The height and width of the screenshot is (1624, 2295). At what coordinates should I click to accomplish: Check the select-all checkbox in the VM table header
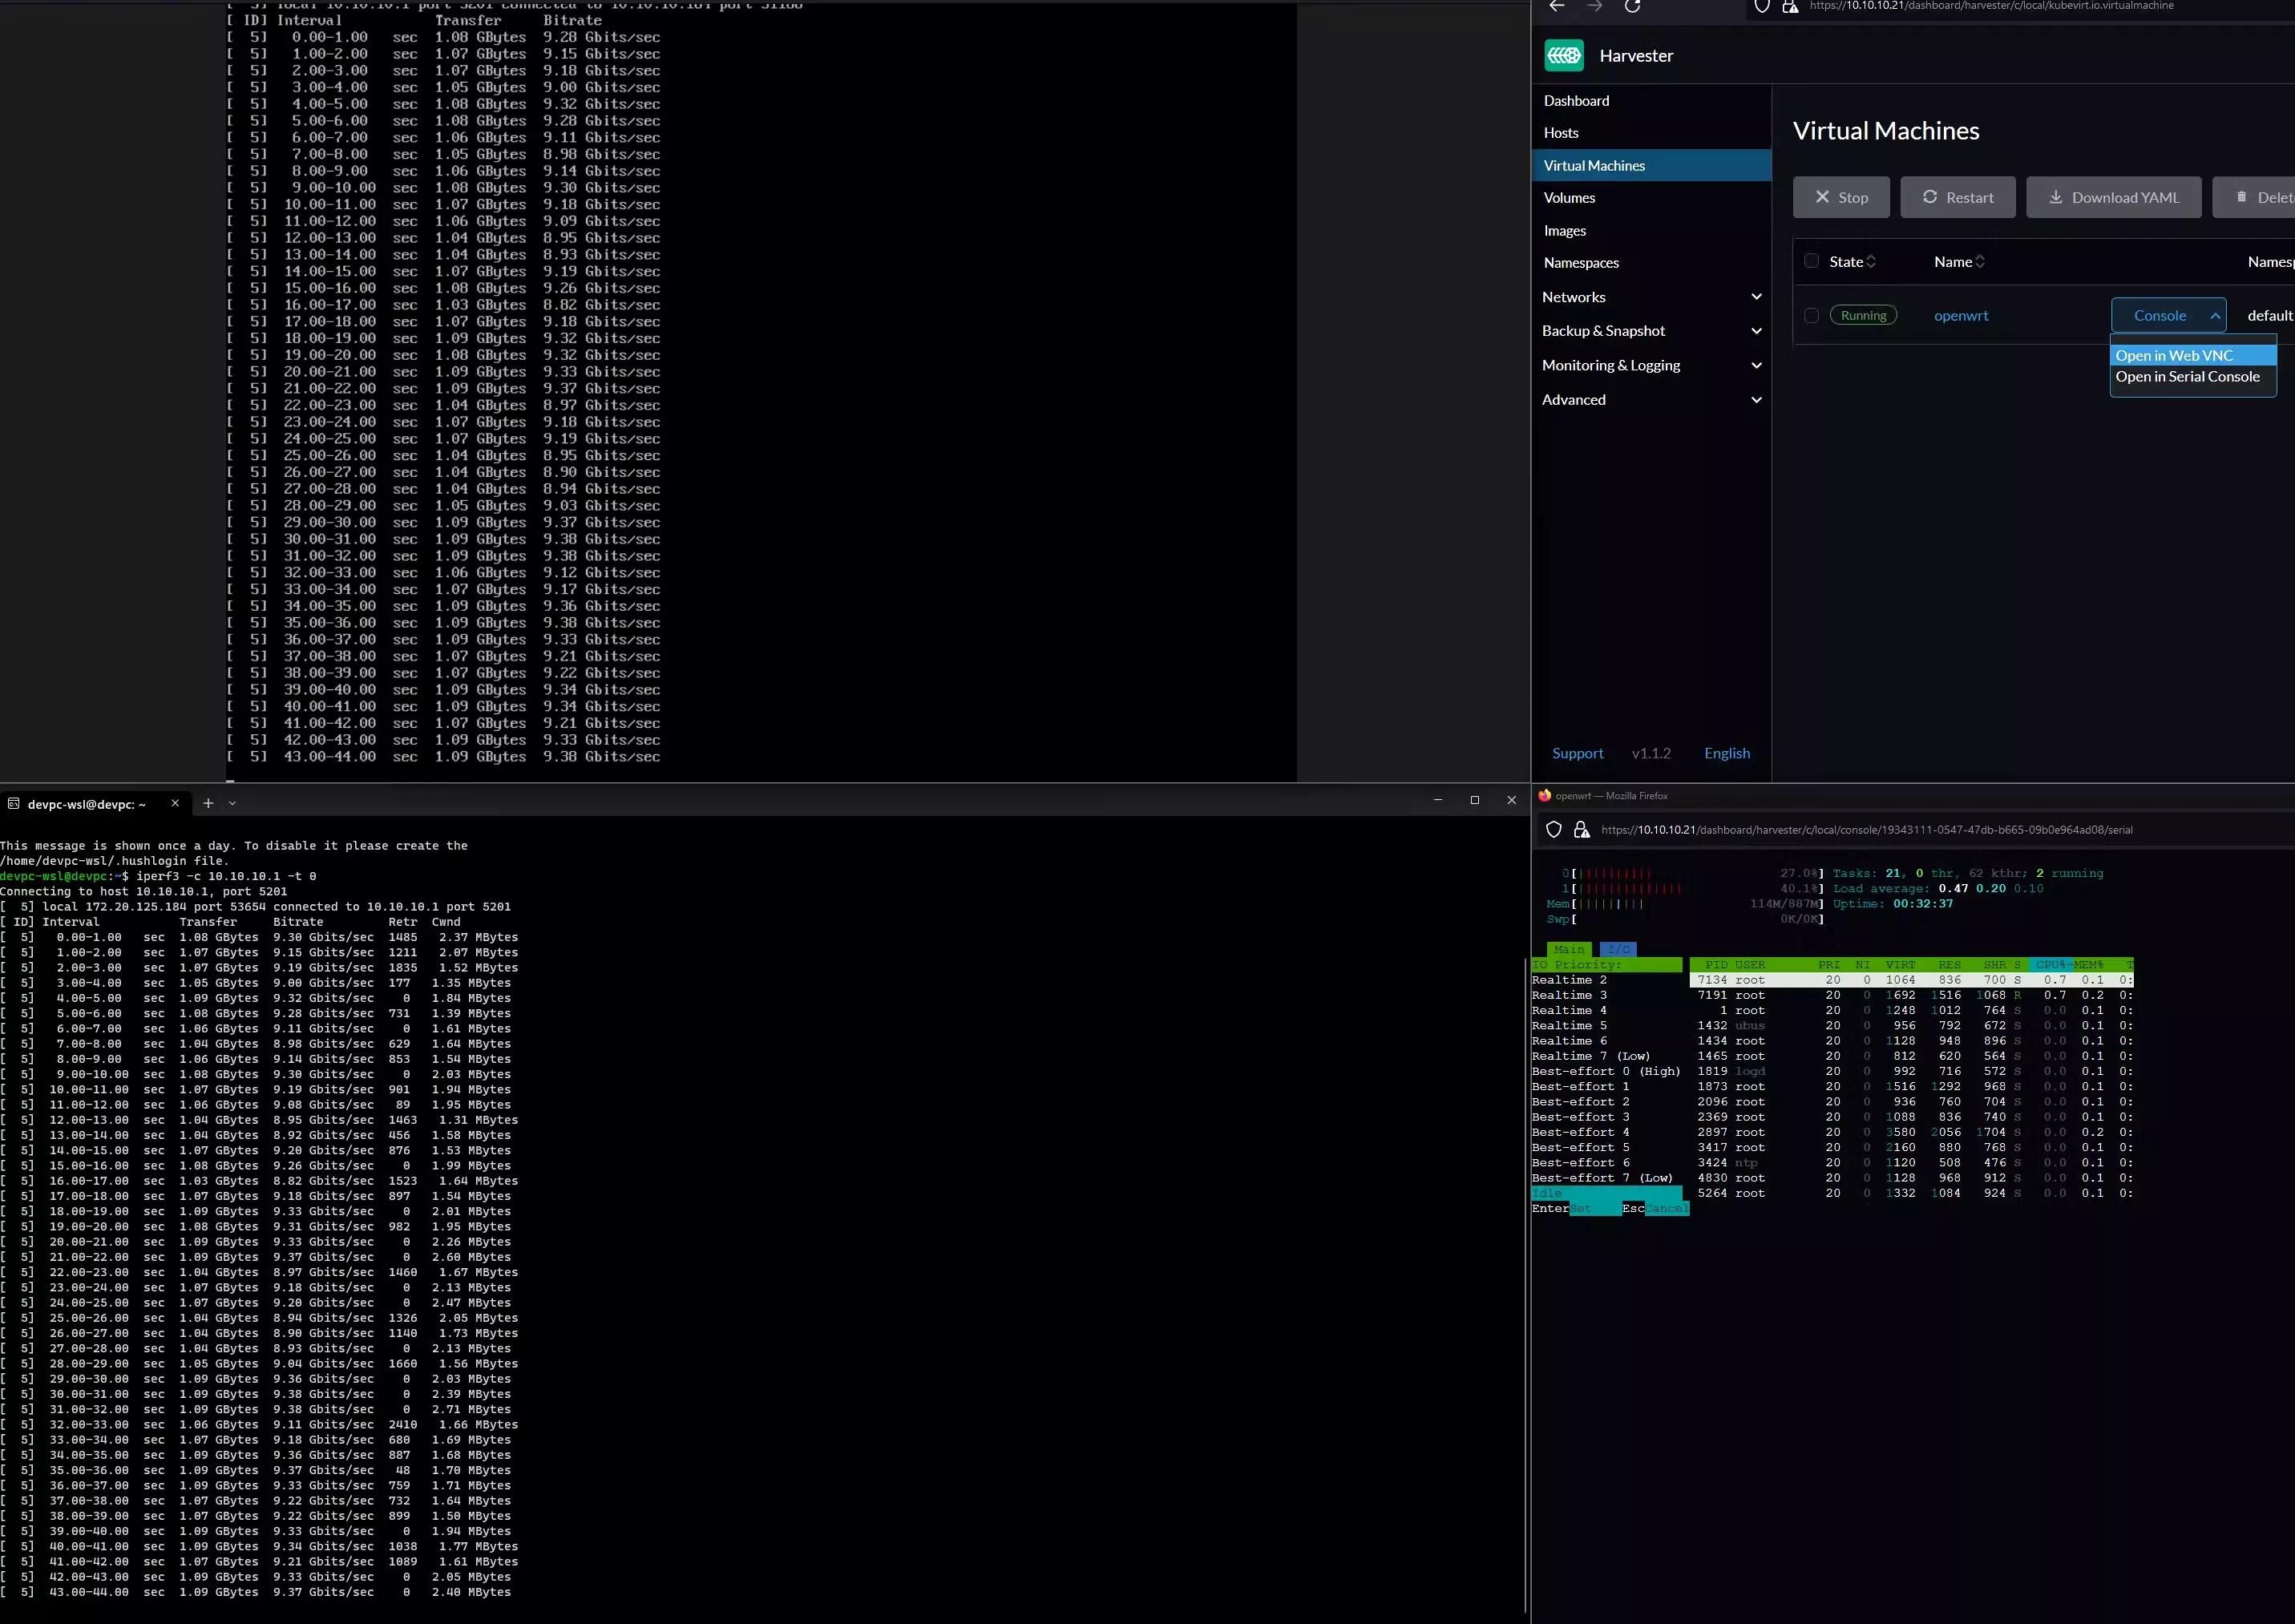(x=1812, y=260)
